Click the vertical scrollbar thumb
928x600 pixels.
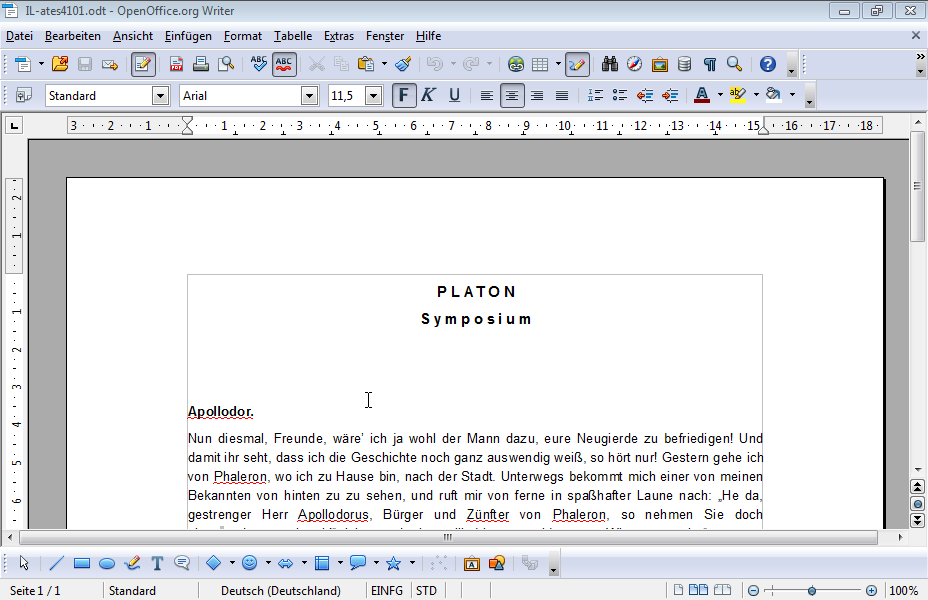coord(917,186)
